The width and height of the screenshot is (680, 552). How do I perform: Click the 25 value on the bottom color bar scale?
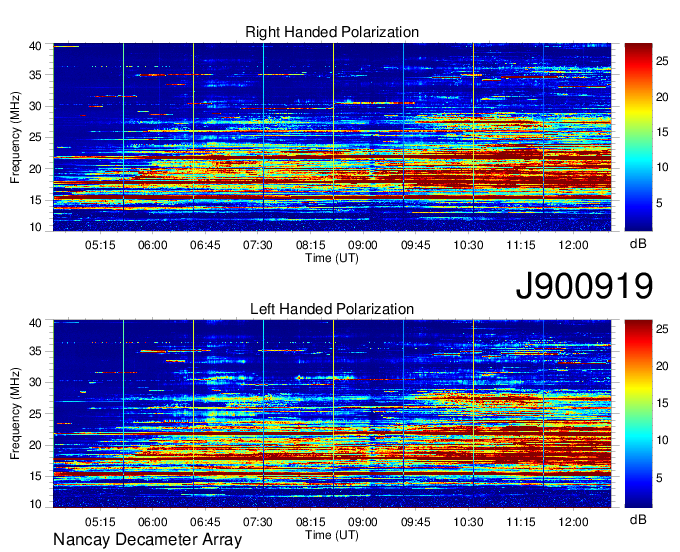pyautogui.click(x=662, y=329)
